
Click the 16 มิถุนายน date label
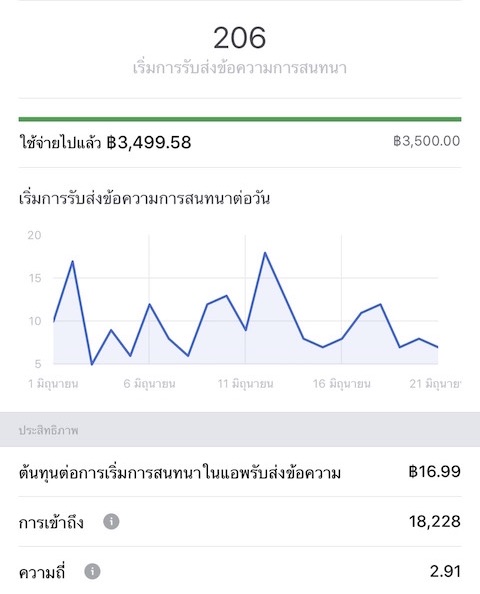pos(341,384)
